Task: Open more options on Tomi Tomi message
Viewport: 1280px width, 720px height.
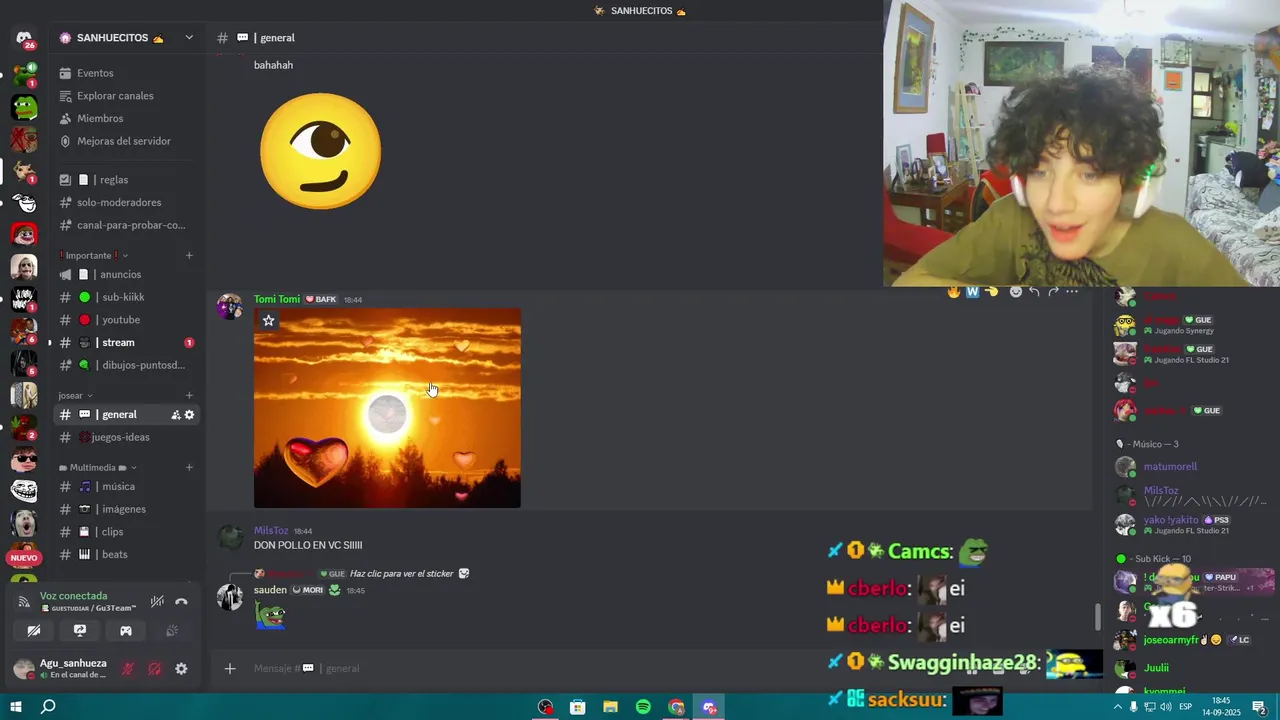Action: pyautogui.click(x=1072, y=292)
